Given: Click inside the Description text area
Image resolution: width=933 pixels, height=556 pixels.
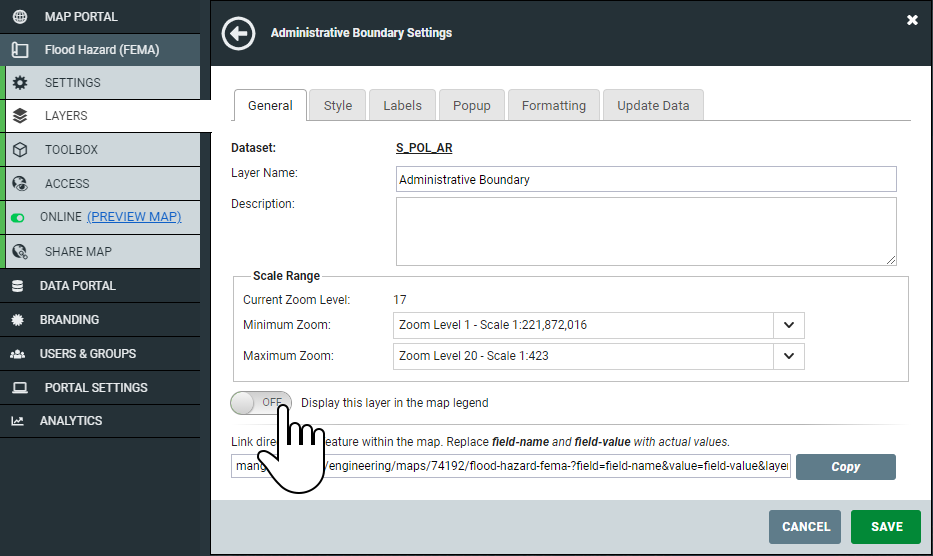Looking at the screenshot, I should click(646, 230).
